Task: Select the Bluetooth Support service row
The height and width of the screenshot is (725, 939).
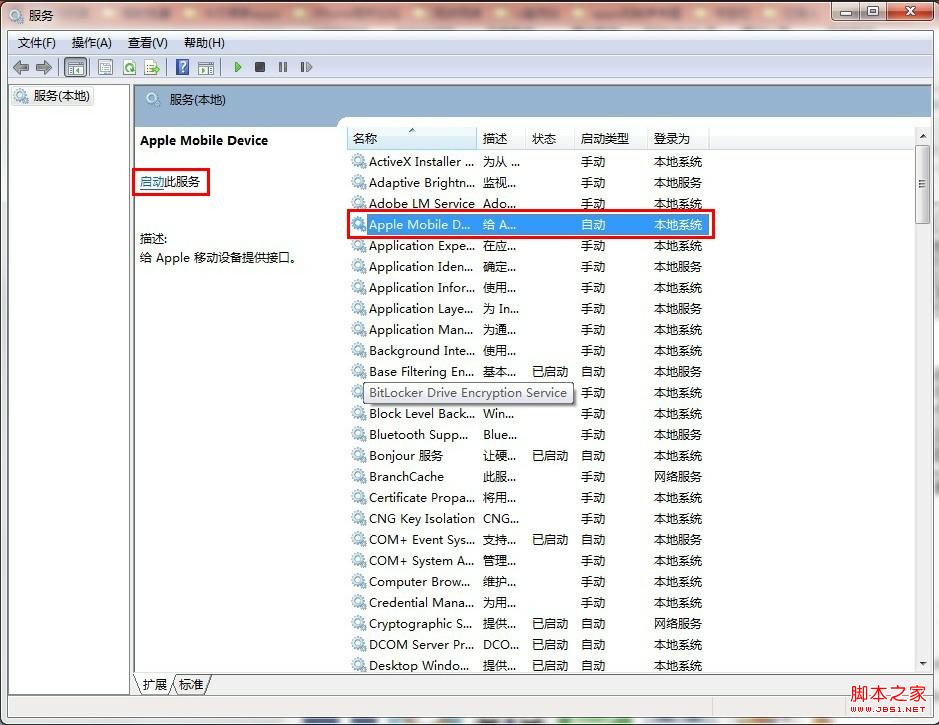Action: (x=528, y=435)
